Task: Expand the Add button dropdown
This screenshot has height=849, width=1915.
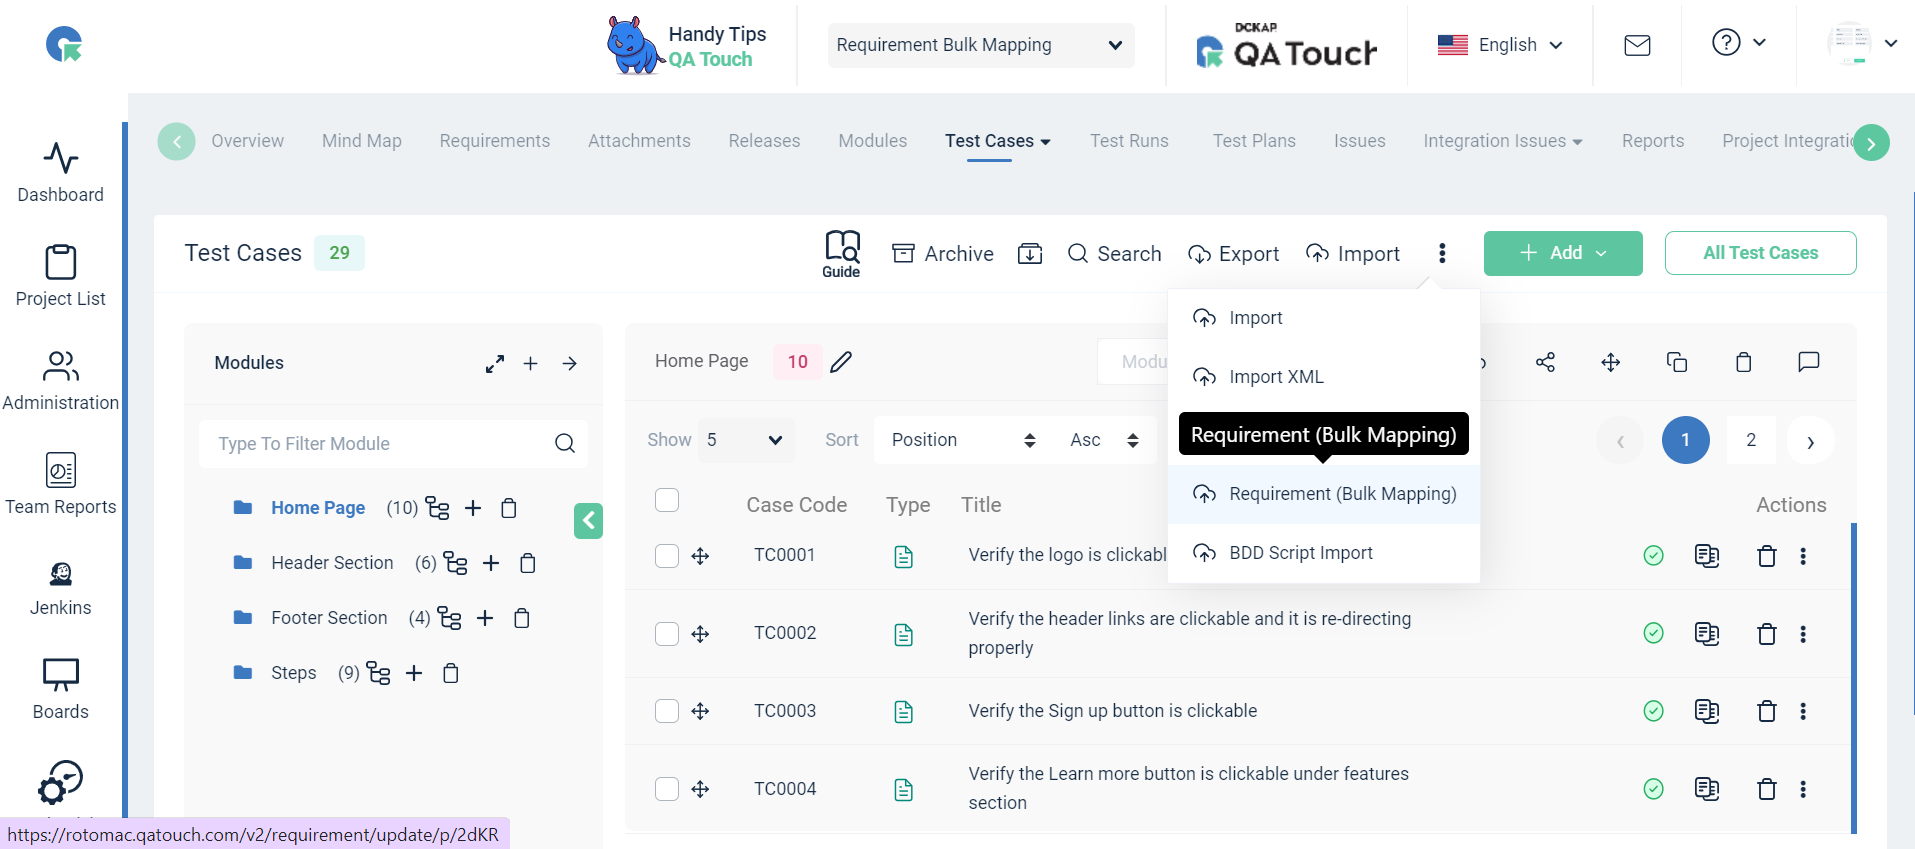Action: (1563, 253)
